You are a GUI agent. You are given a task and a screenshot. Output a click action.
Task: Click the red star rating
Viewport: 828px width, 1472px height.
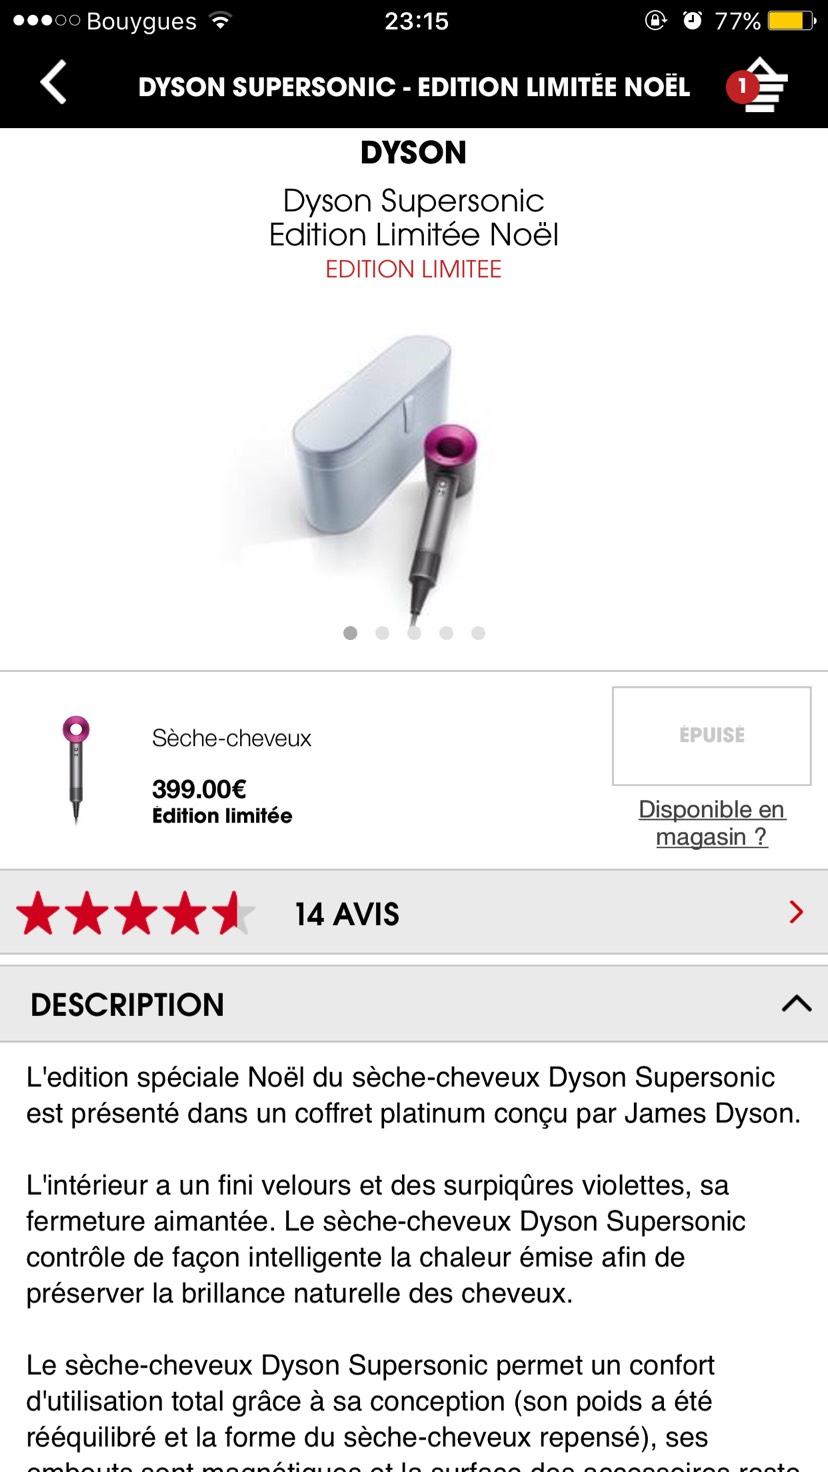pyautogui.click(x=136, y=913)
